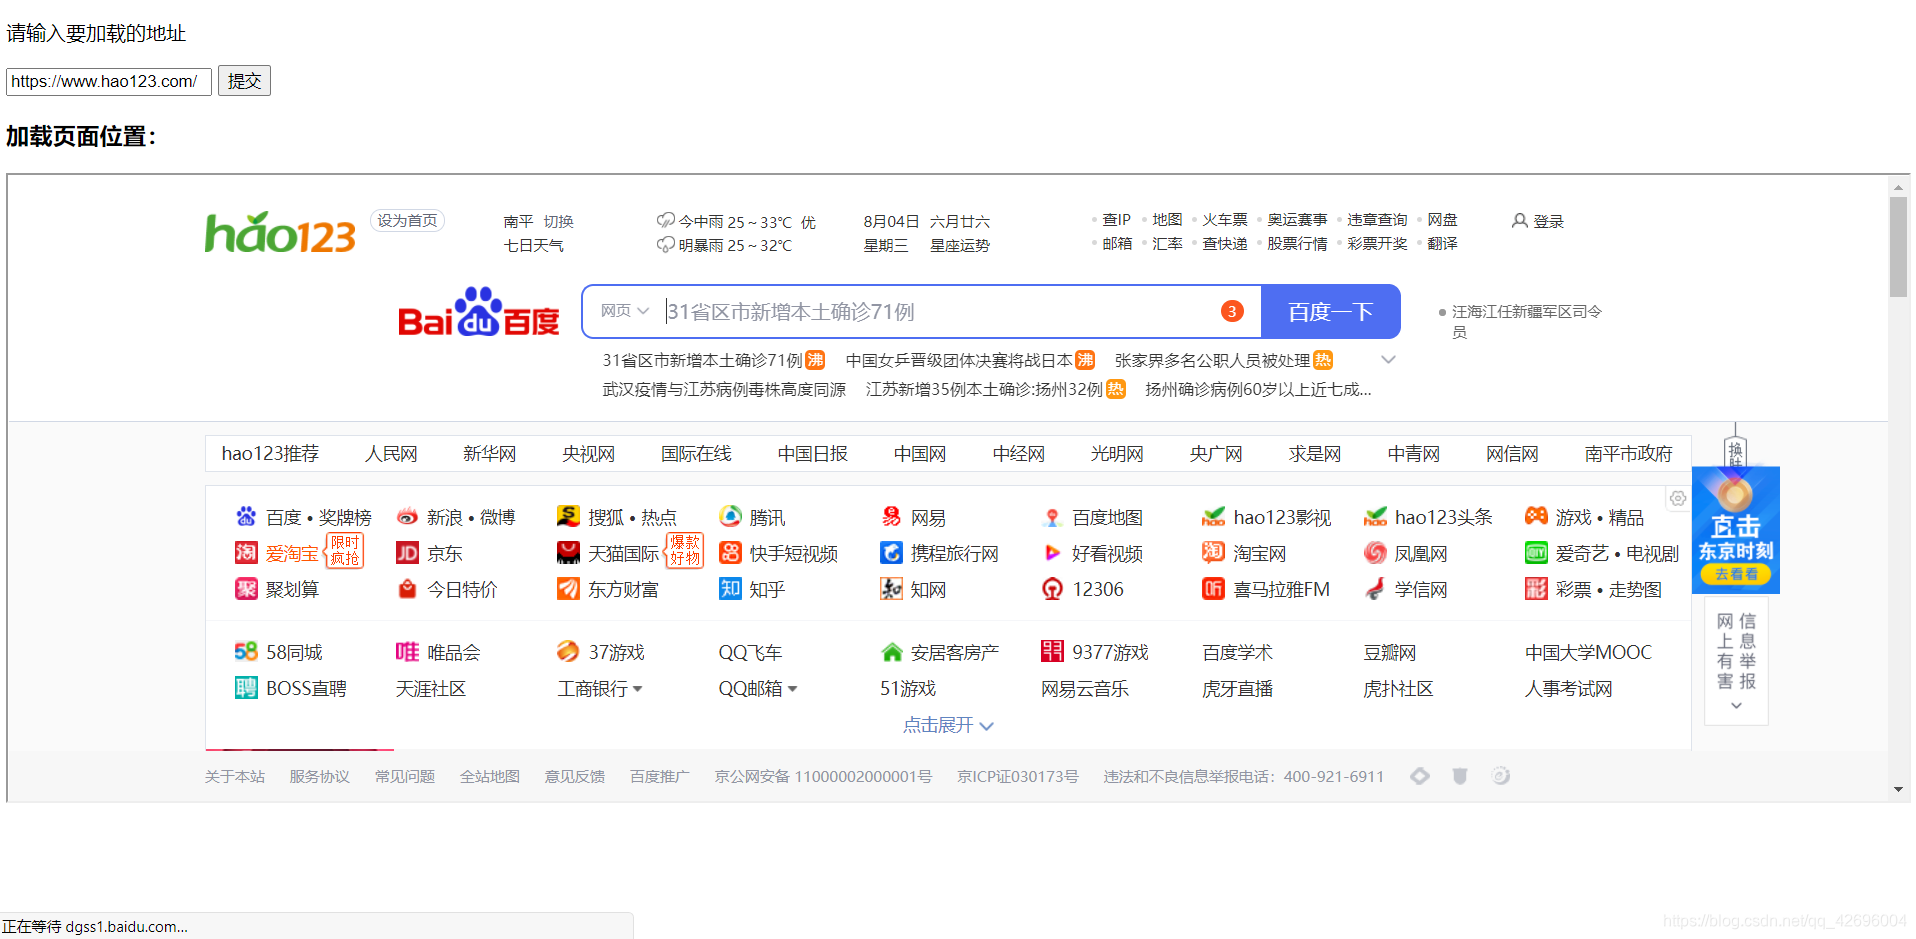
Task: Open the 意见反馈 footer link
Action: pos(575,777)
